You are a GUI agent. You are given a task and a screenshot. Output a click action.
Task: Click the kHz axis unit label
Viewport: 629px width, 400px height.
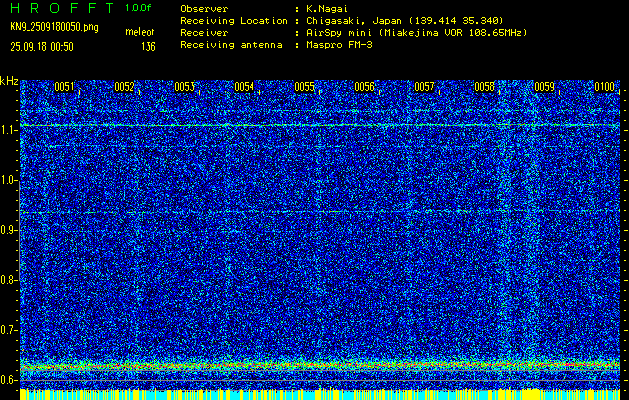(9, 81)
